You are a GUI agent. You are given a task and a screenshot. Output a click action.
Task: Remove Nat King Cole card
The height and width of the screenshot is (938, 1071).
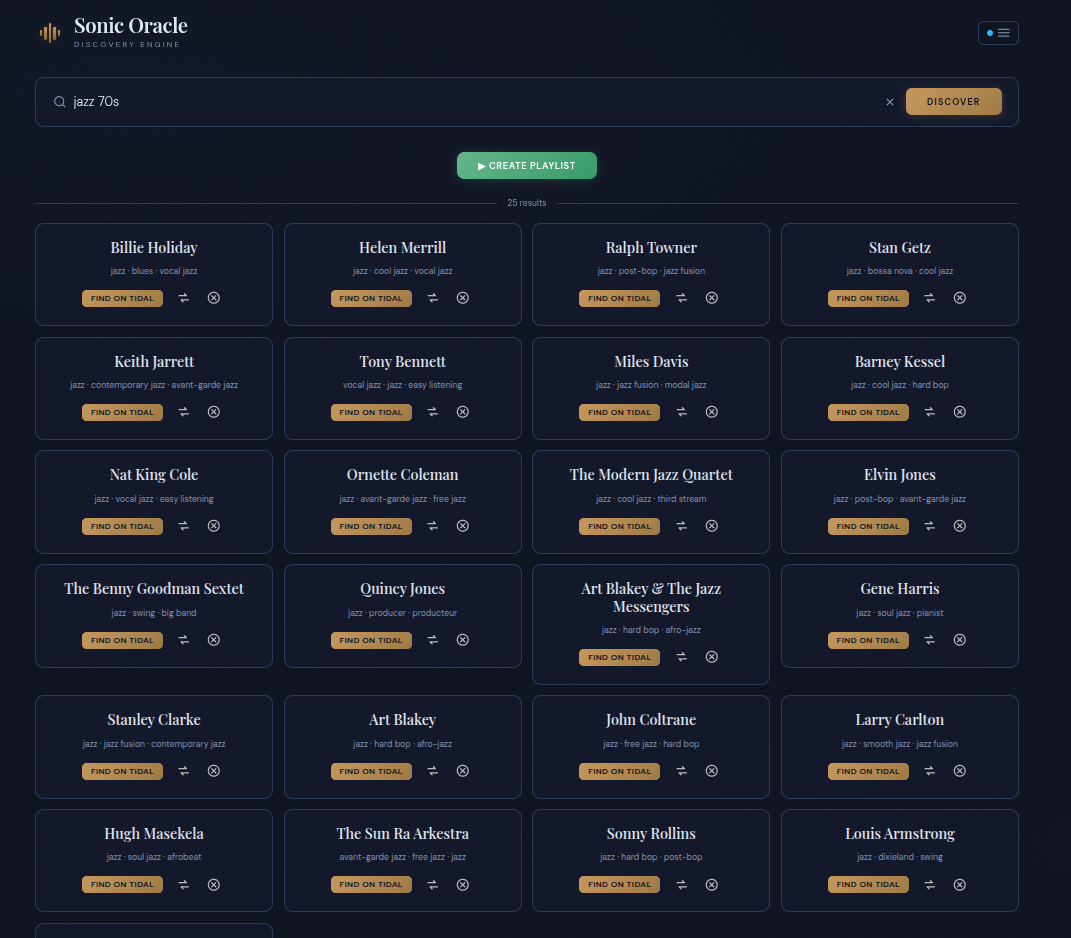[214, 526]
